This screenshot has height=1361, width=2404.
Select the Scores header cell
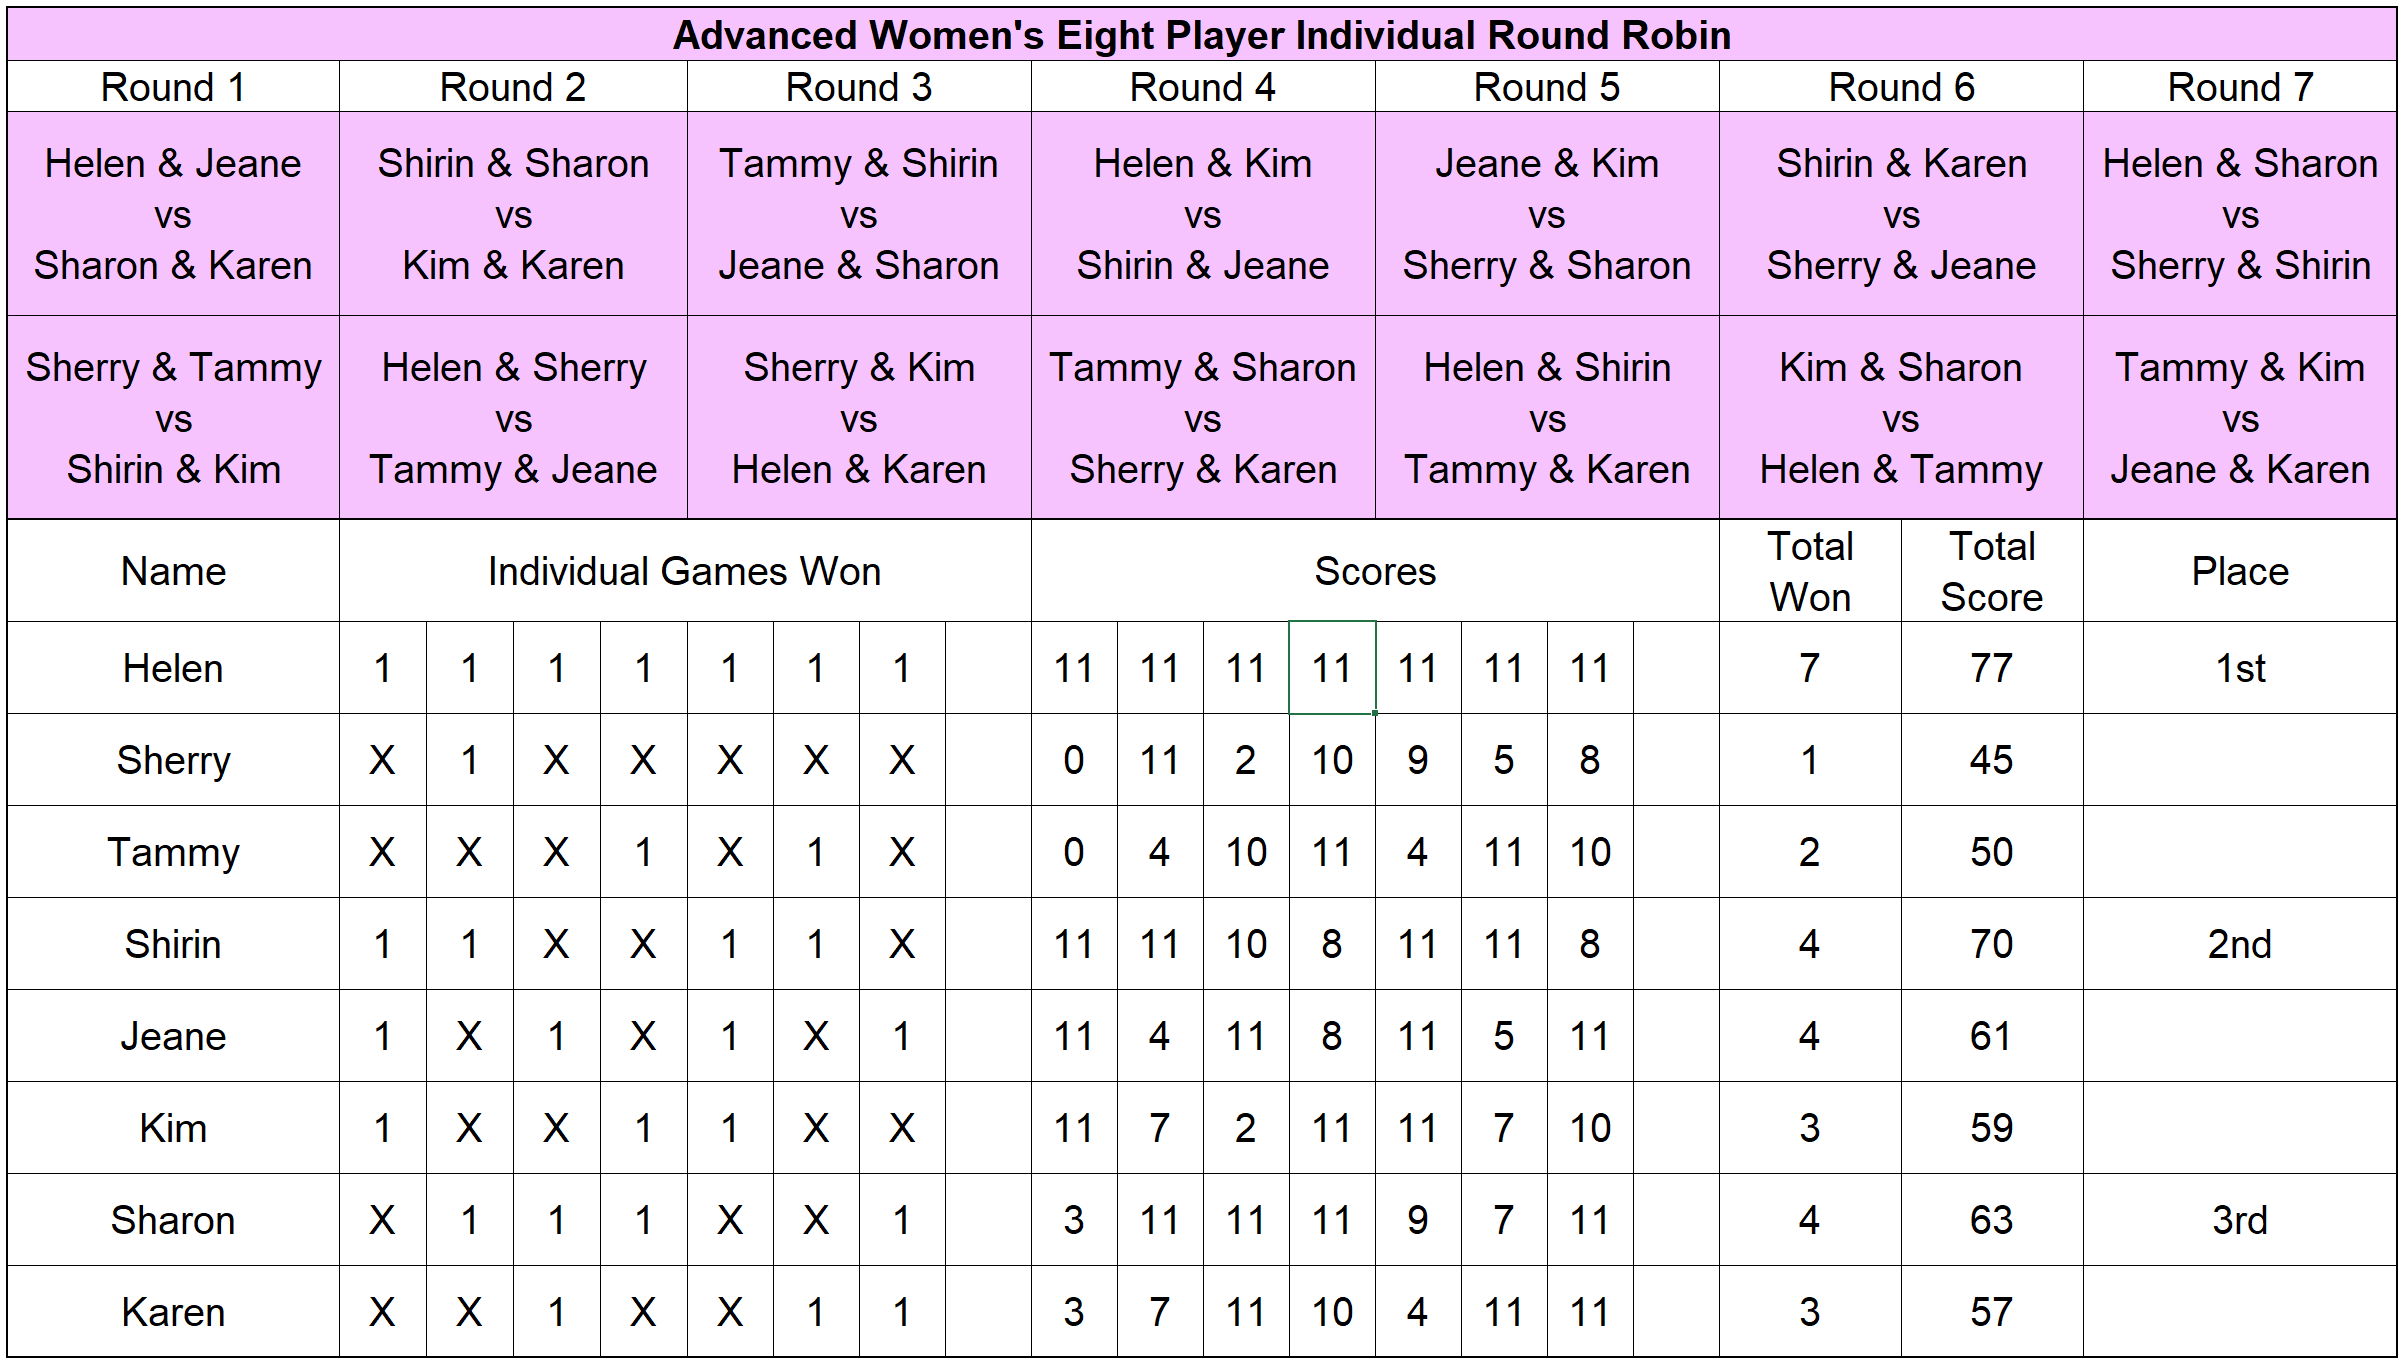point(1374,571)
